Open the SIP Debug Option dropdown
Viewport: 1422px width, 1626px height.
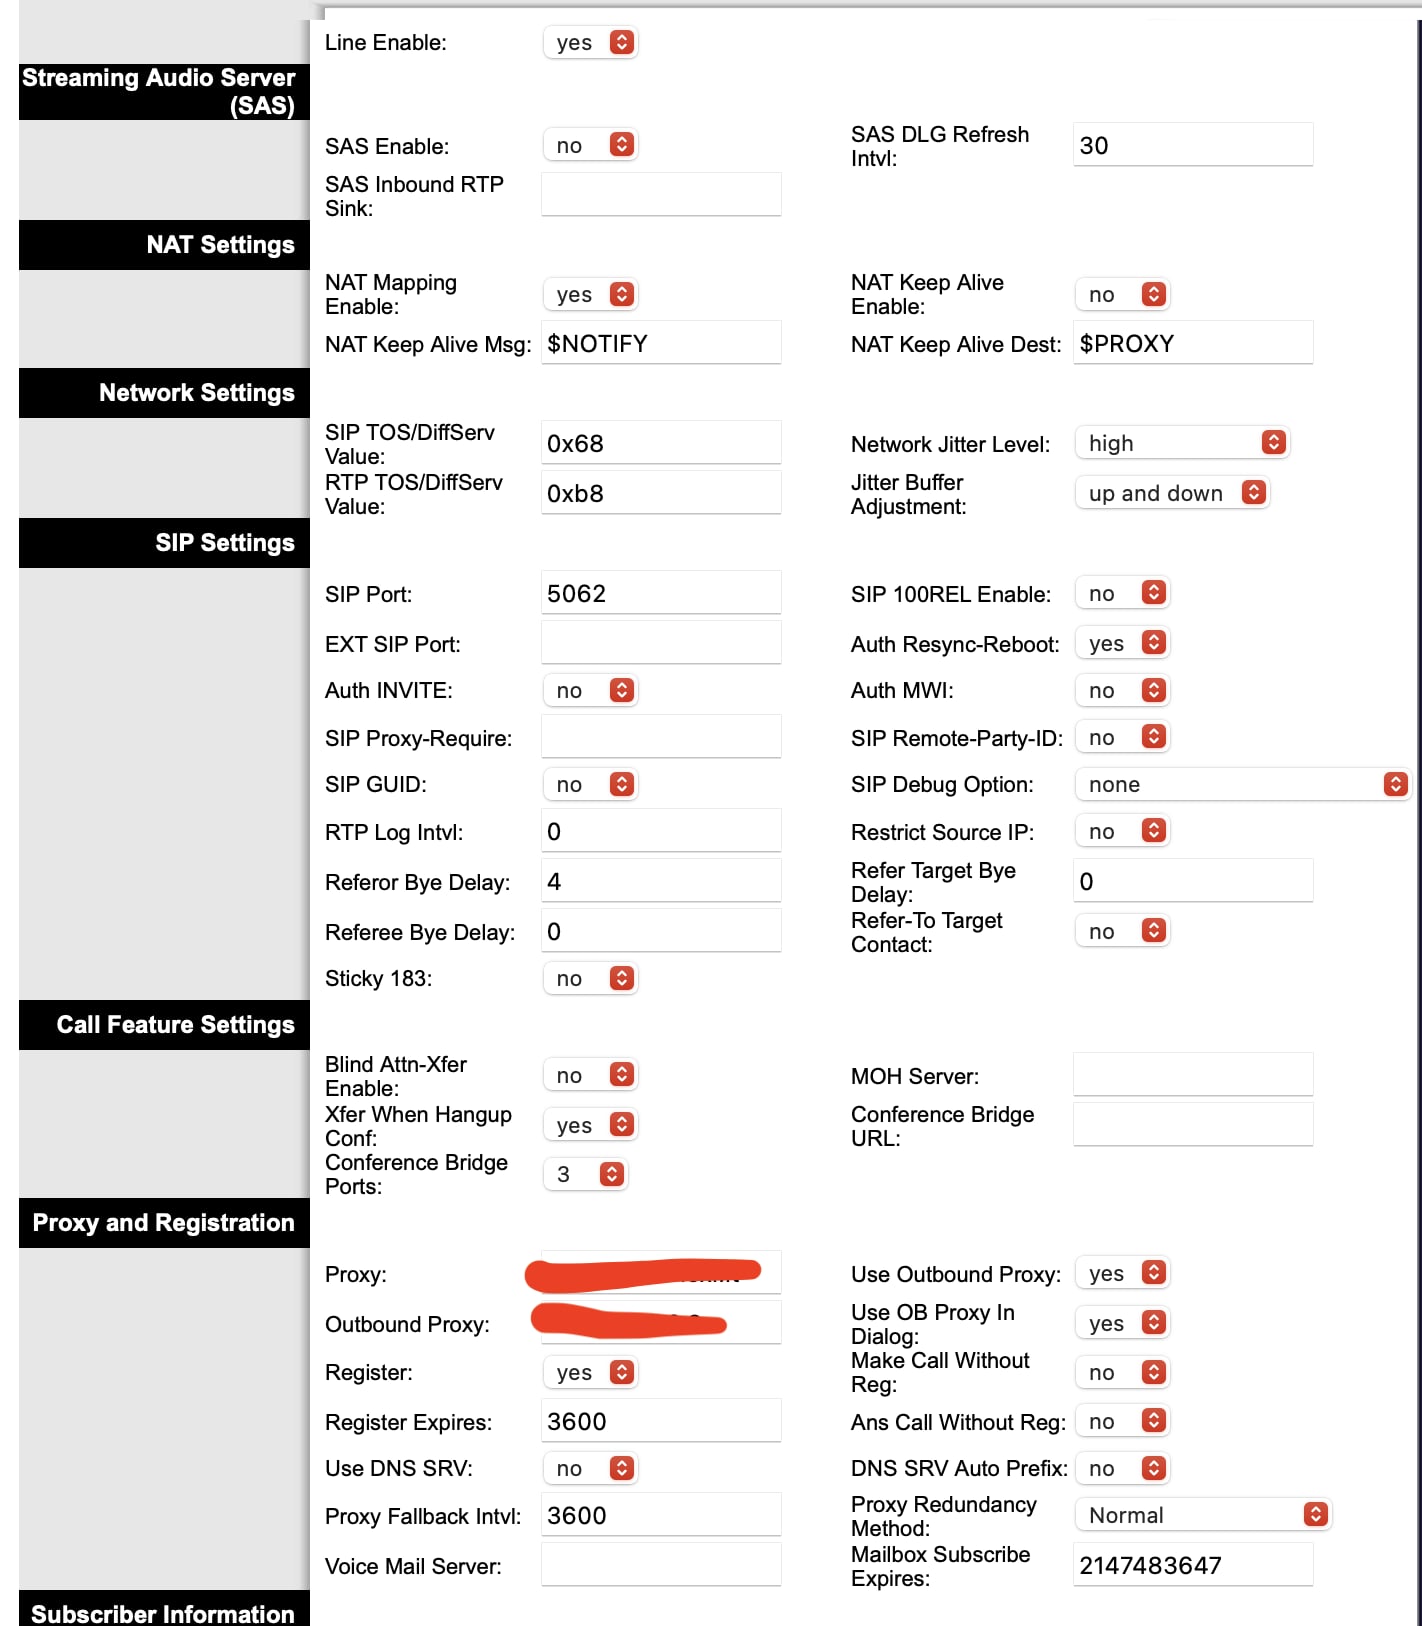(1242, 784)
